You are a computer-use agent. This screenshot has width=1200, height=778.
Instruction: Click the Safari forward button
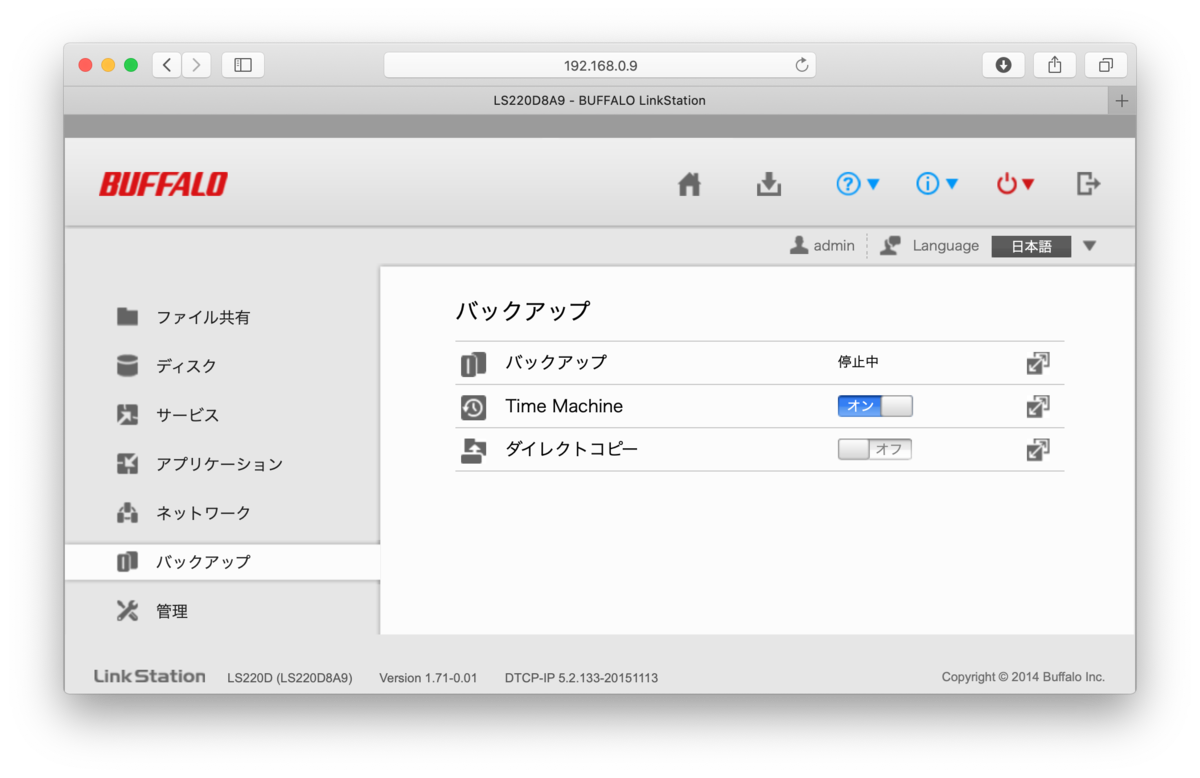click(197, 65)
